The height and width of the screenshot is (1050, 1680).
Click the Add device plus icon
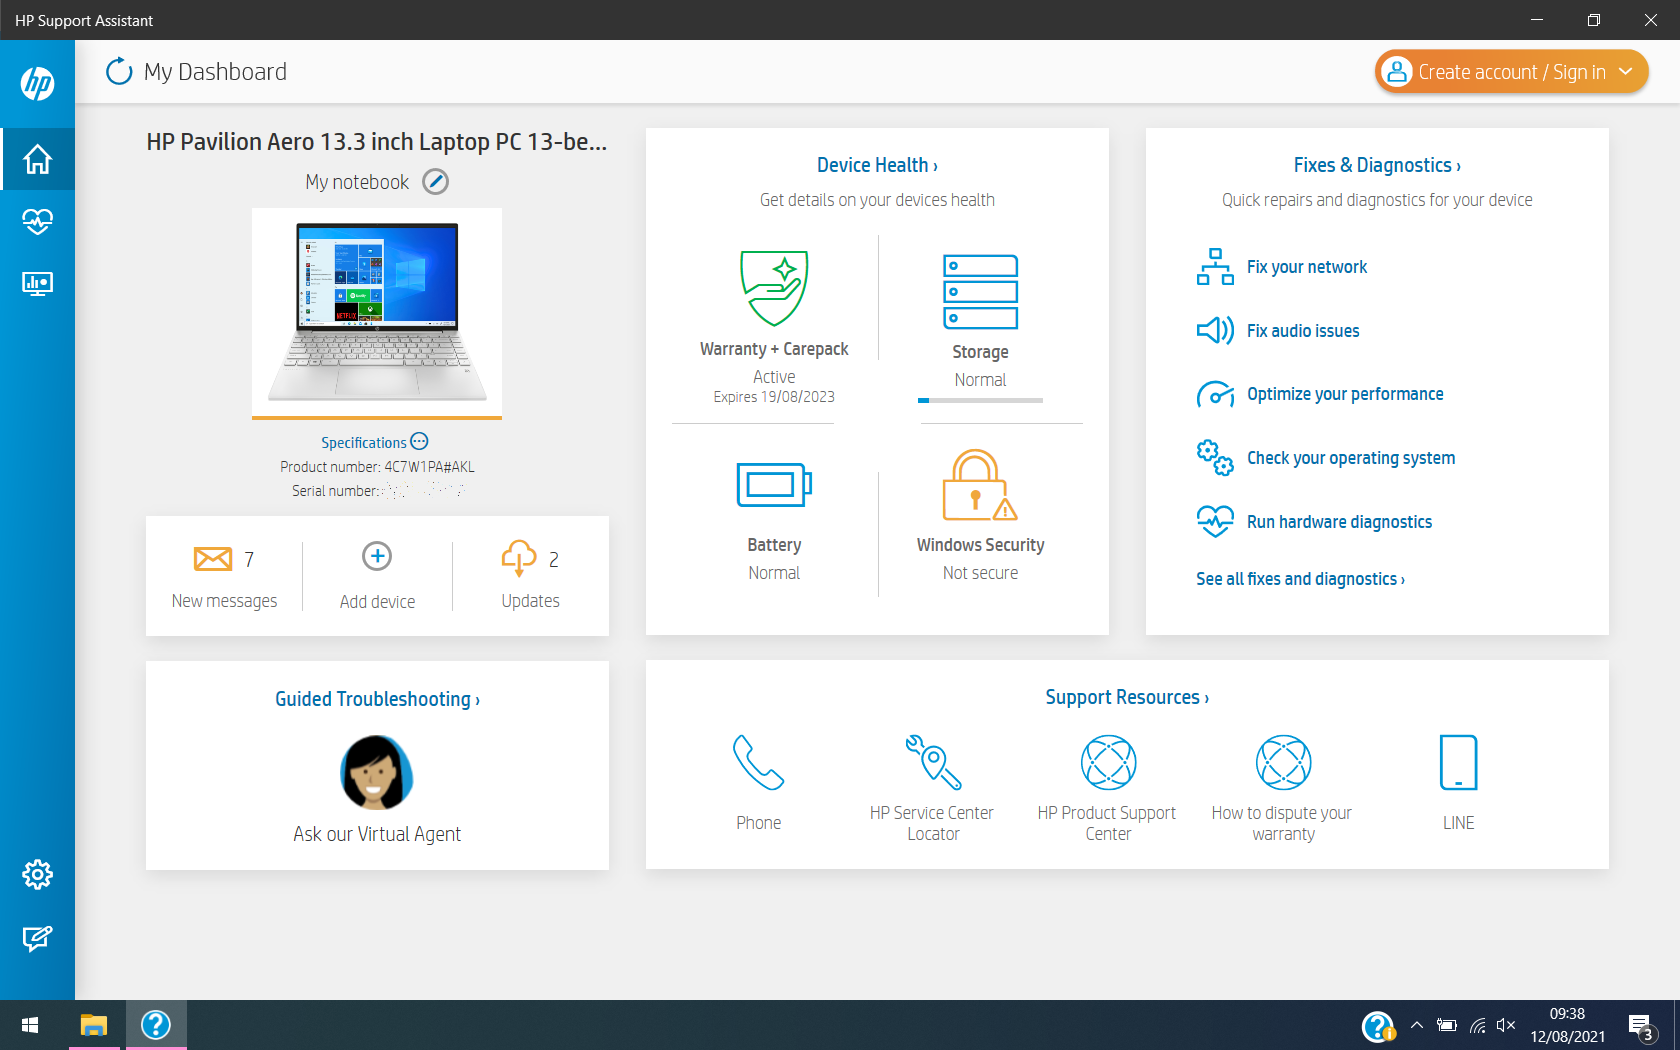pos(377,556)
